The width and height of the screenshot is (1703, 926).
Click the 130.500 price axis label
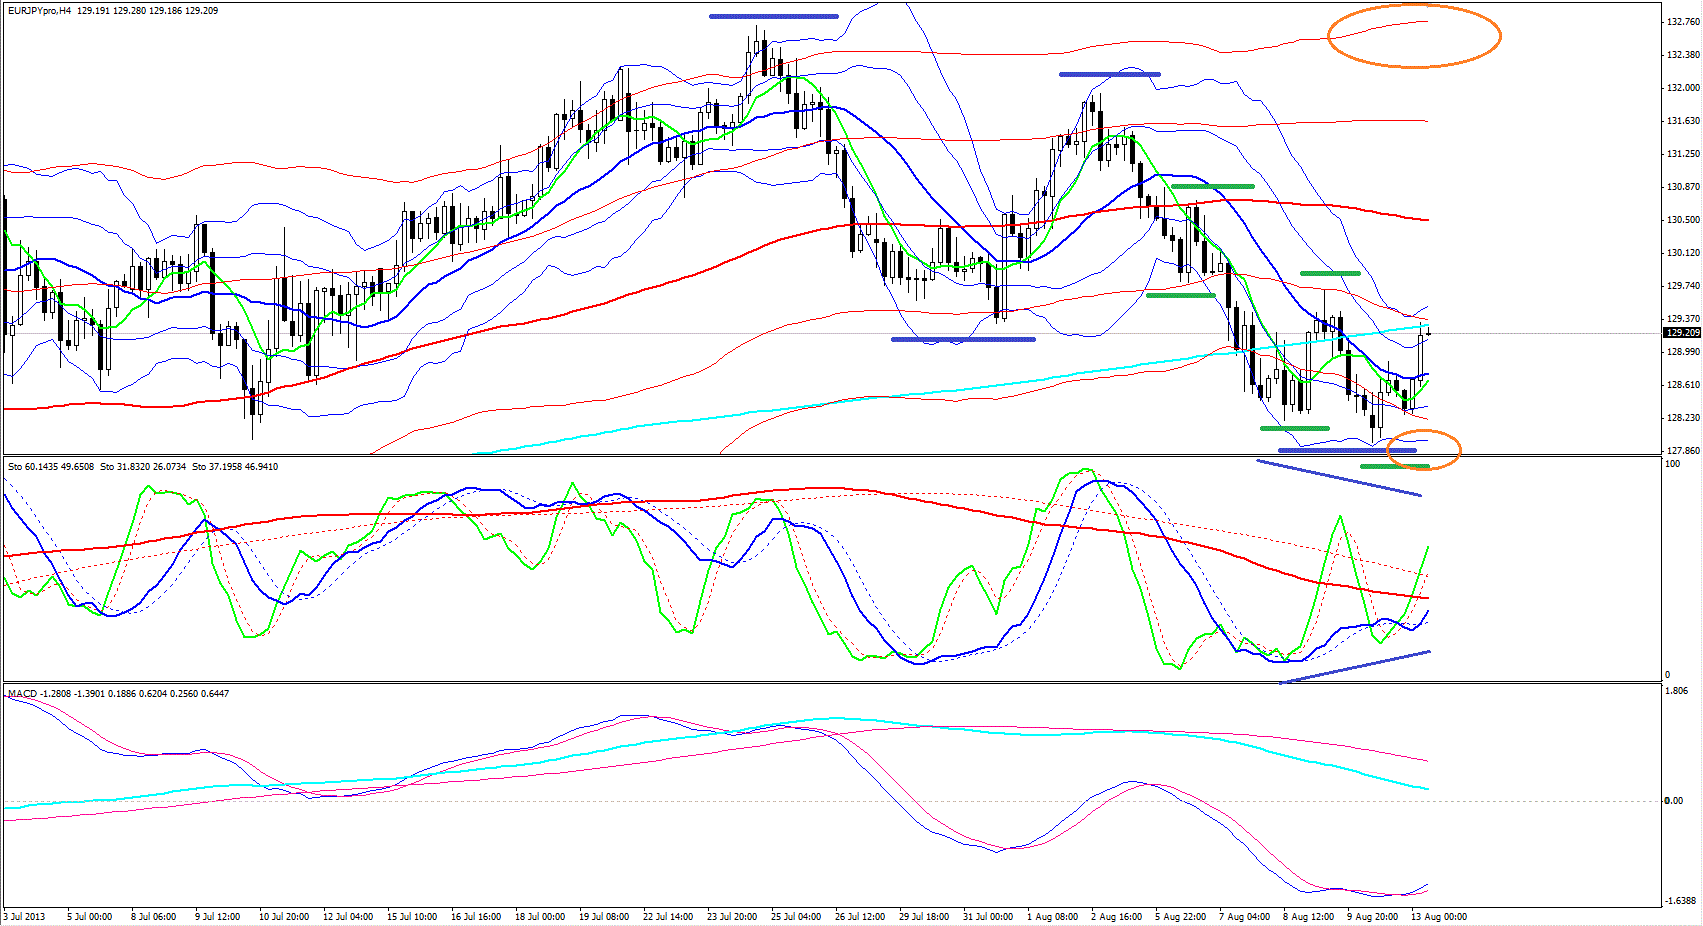click(x=1682, y=220)
